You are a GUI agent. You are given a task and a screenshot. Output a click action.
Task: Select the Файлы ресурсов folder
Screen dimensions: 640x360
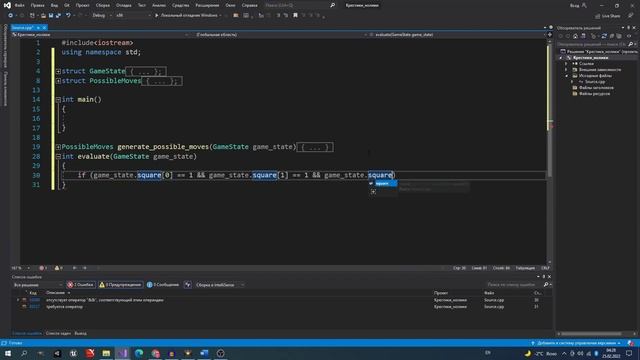[591, 94]
